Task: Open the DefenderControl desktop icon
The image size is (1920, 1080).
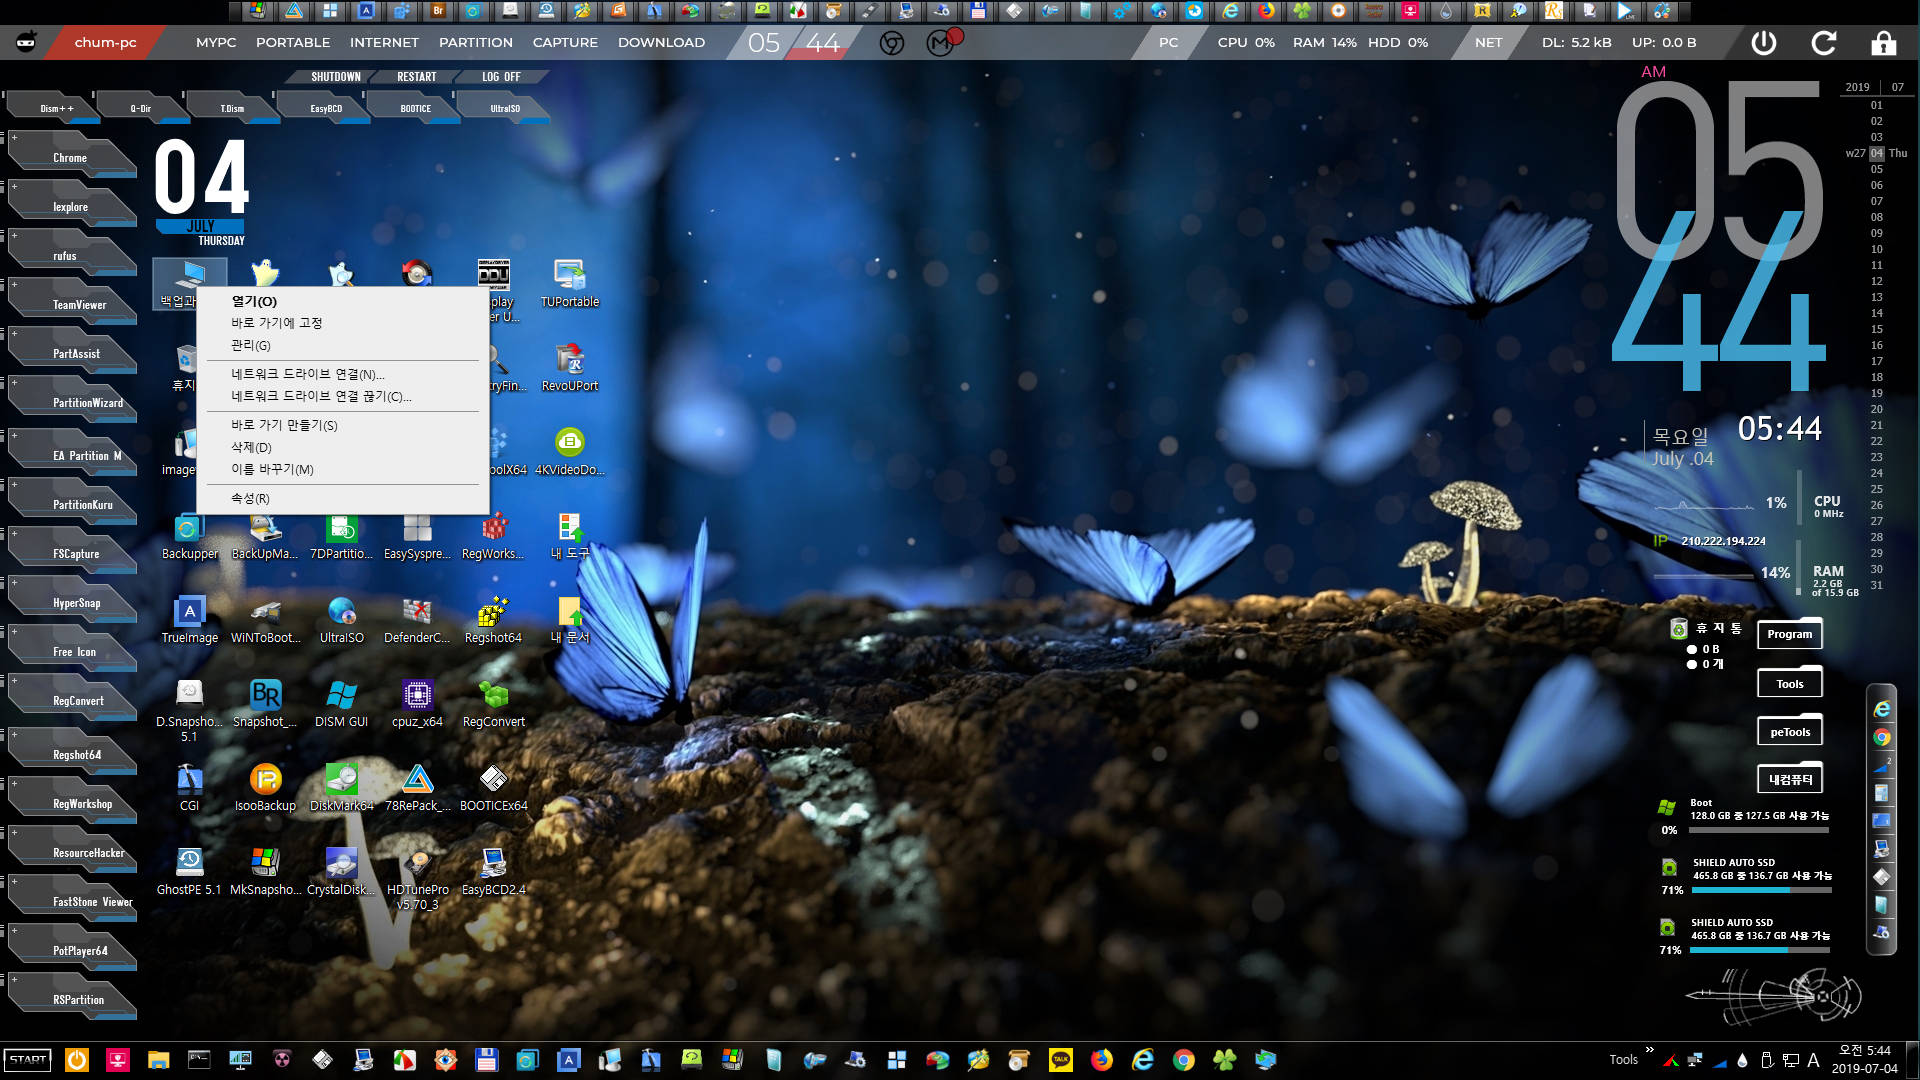Action: (x=417, y=619)
